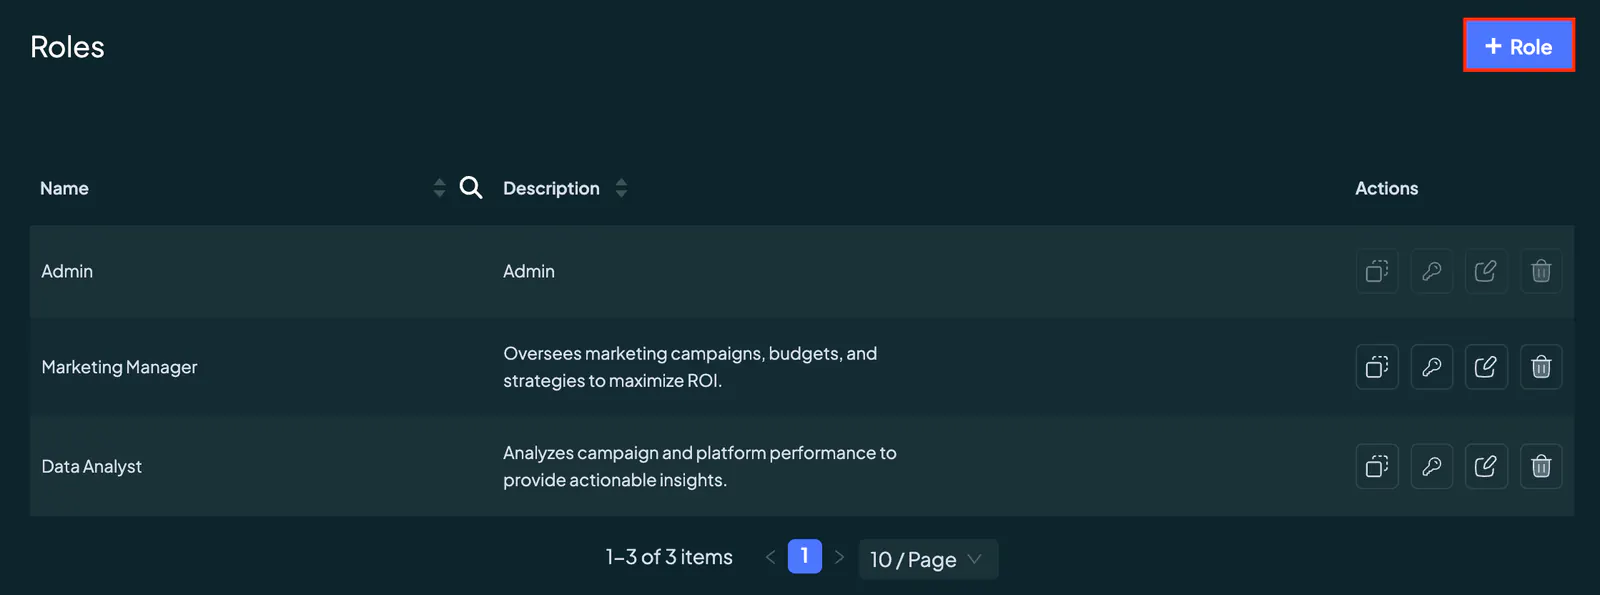Click the Actions column header
This screenshot has height=595, width=1600.
(1386, 188)
